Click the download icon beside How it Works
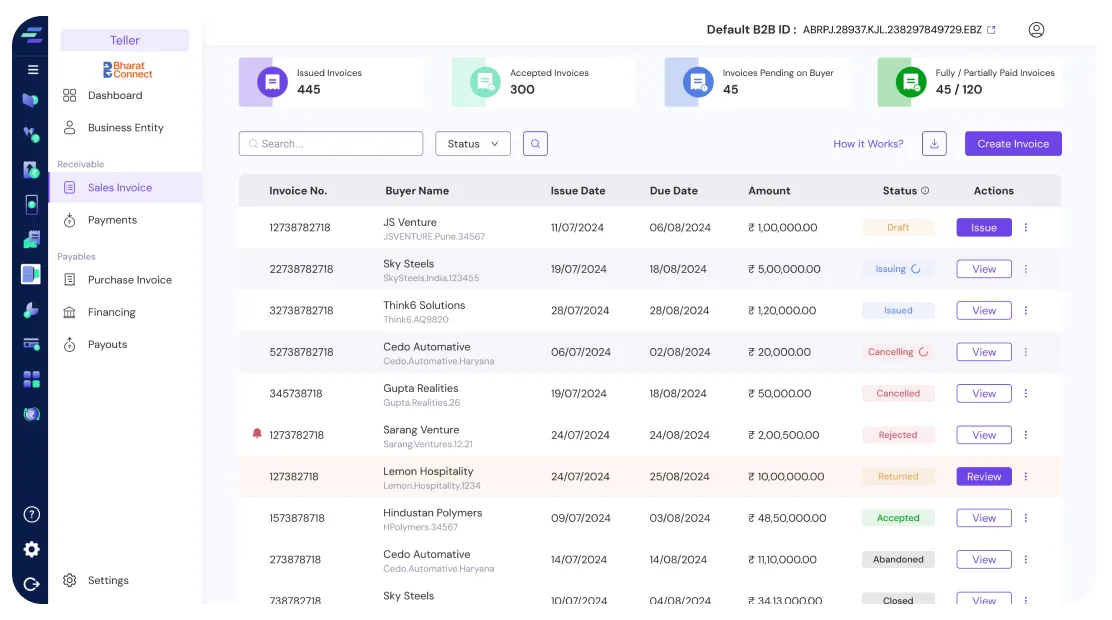 tap(934, 144)
